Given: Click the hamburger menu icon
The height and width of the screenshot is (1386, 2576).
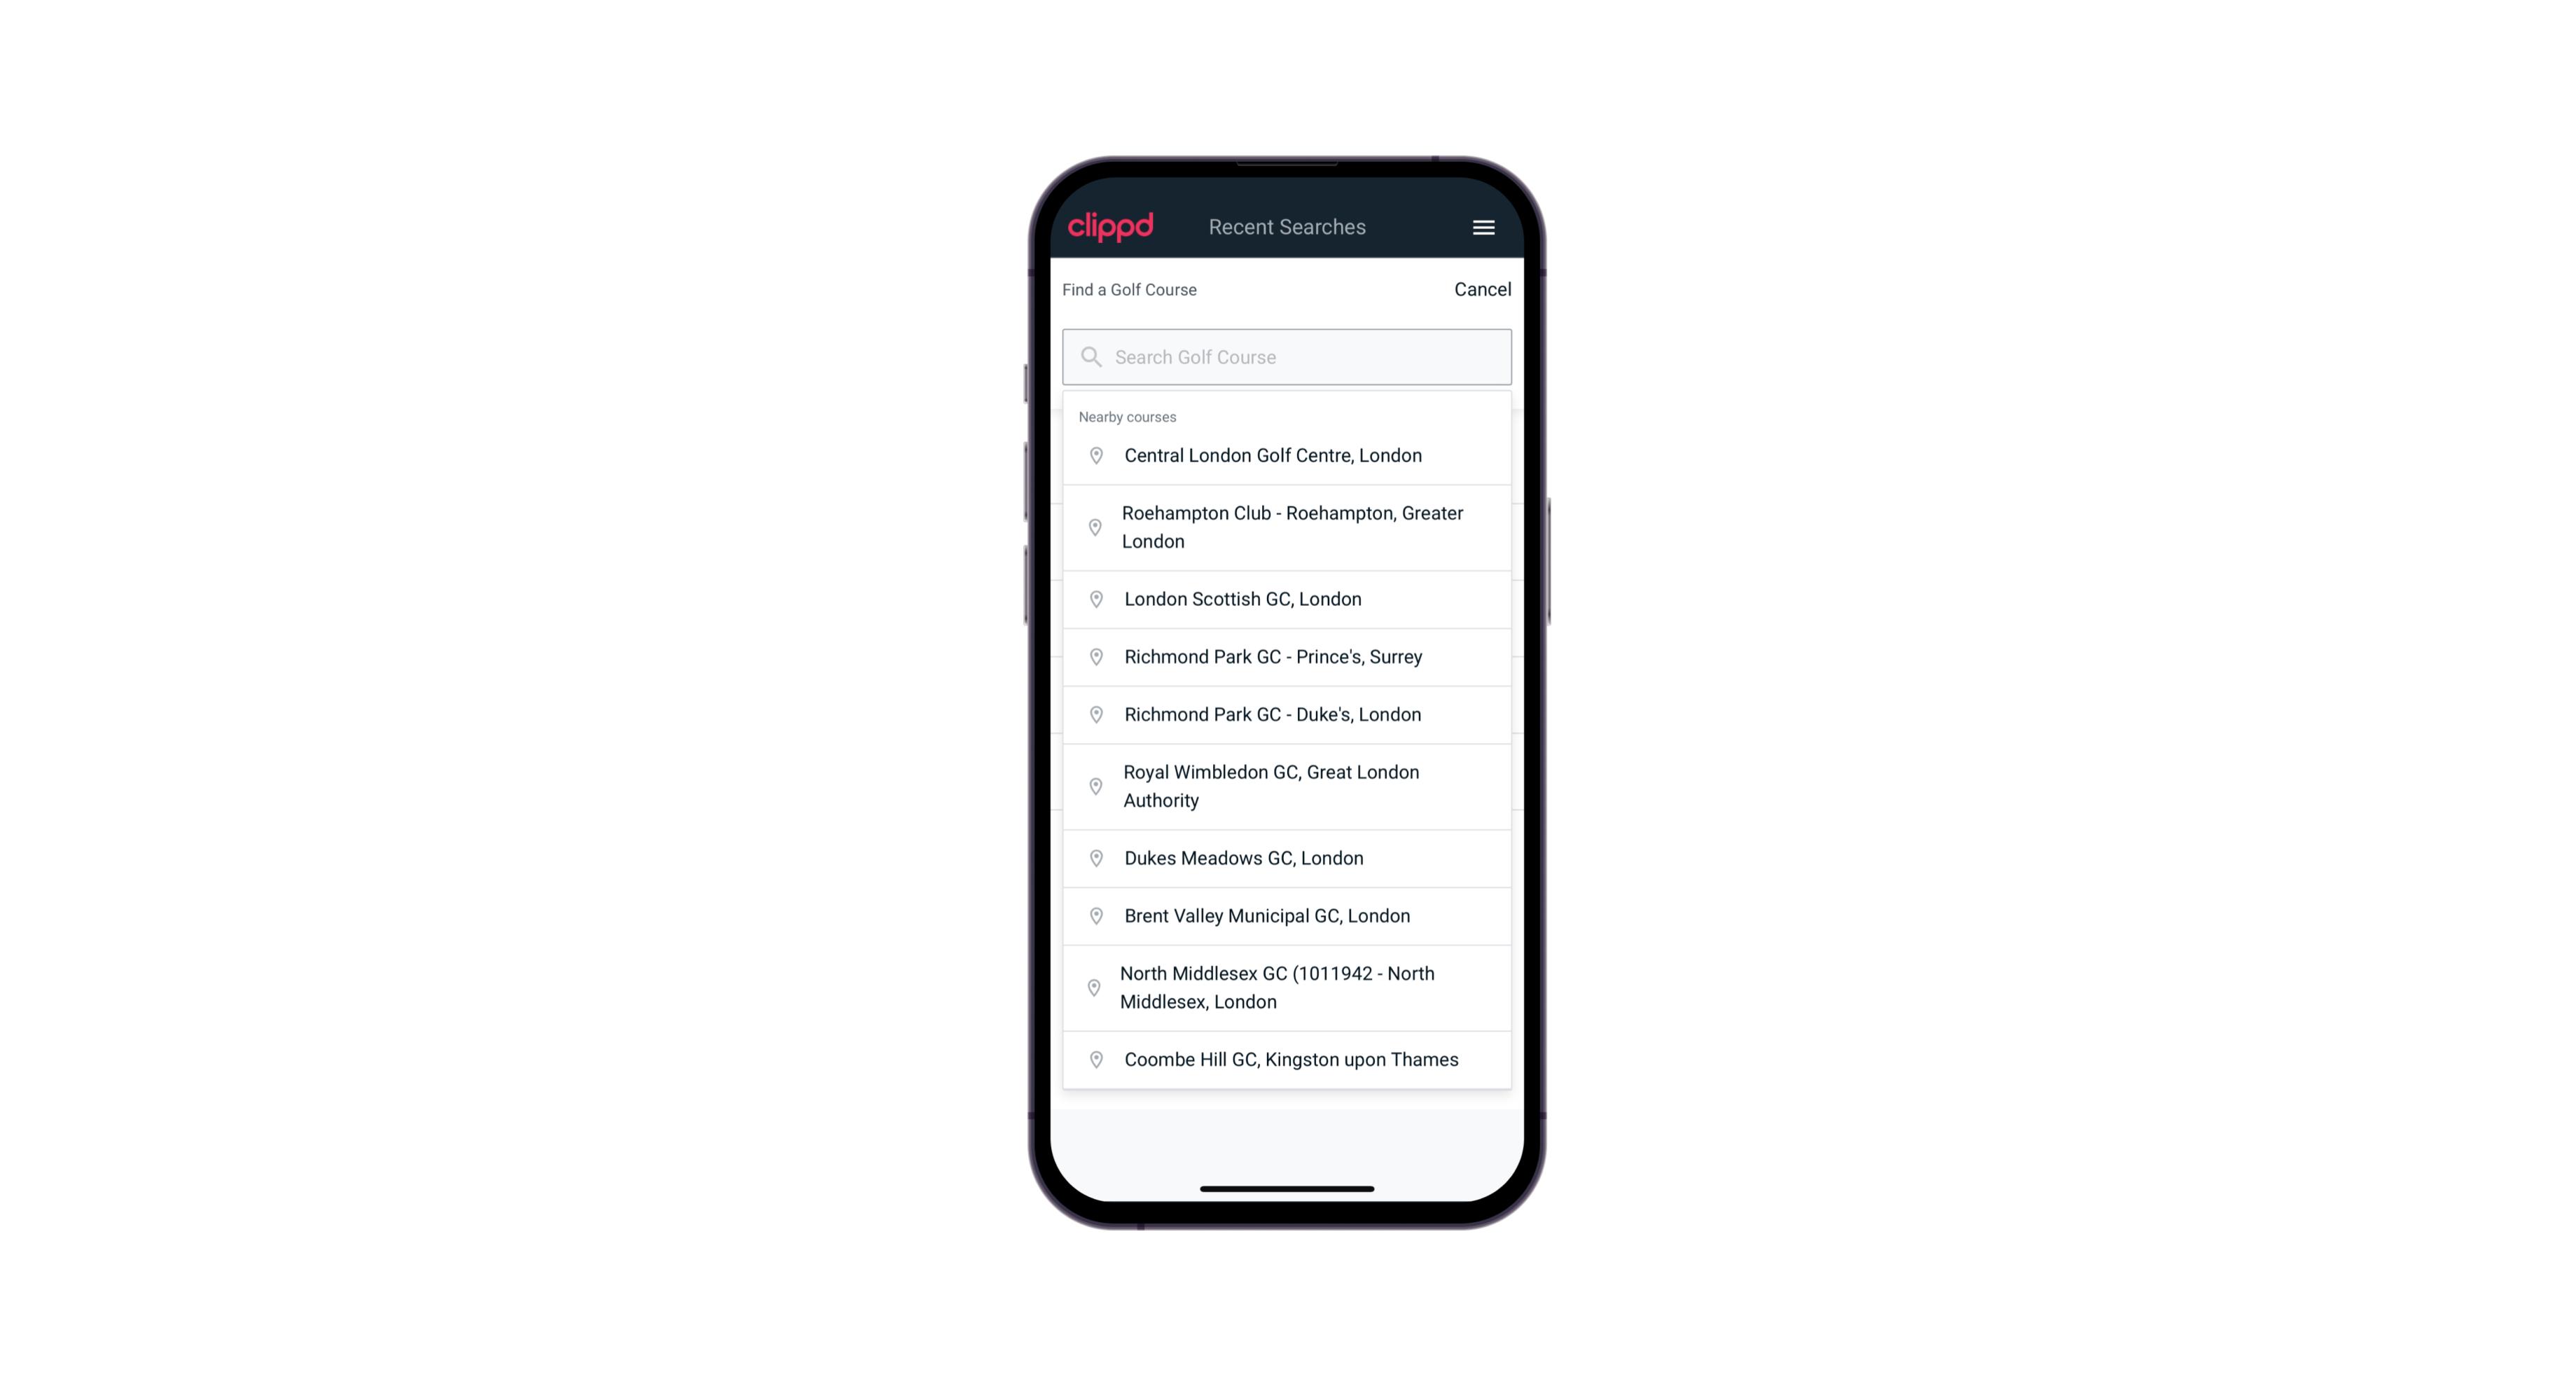Looking at the screenshot, I should pyautogui.click(x=1483, y=227).
